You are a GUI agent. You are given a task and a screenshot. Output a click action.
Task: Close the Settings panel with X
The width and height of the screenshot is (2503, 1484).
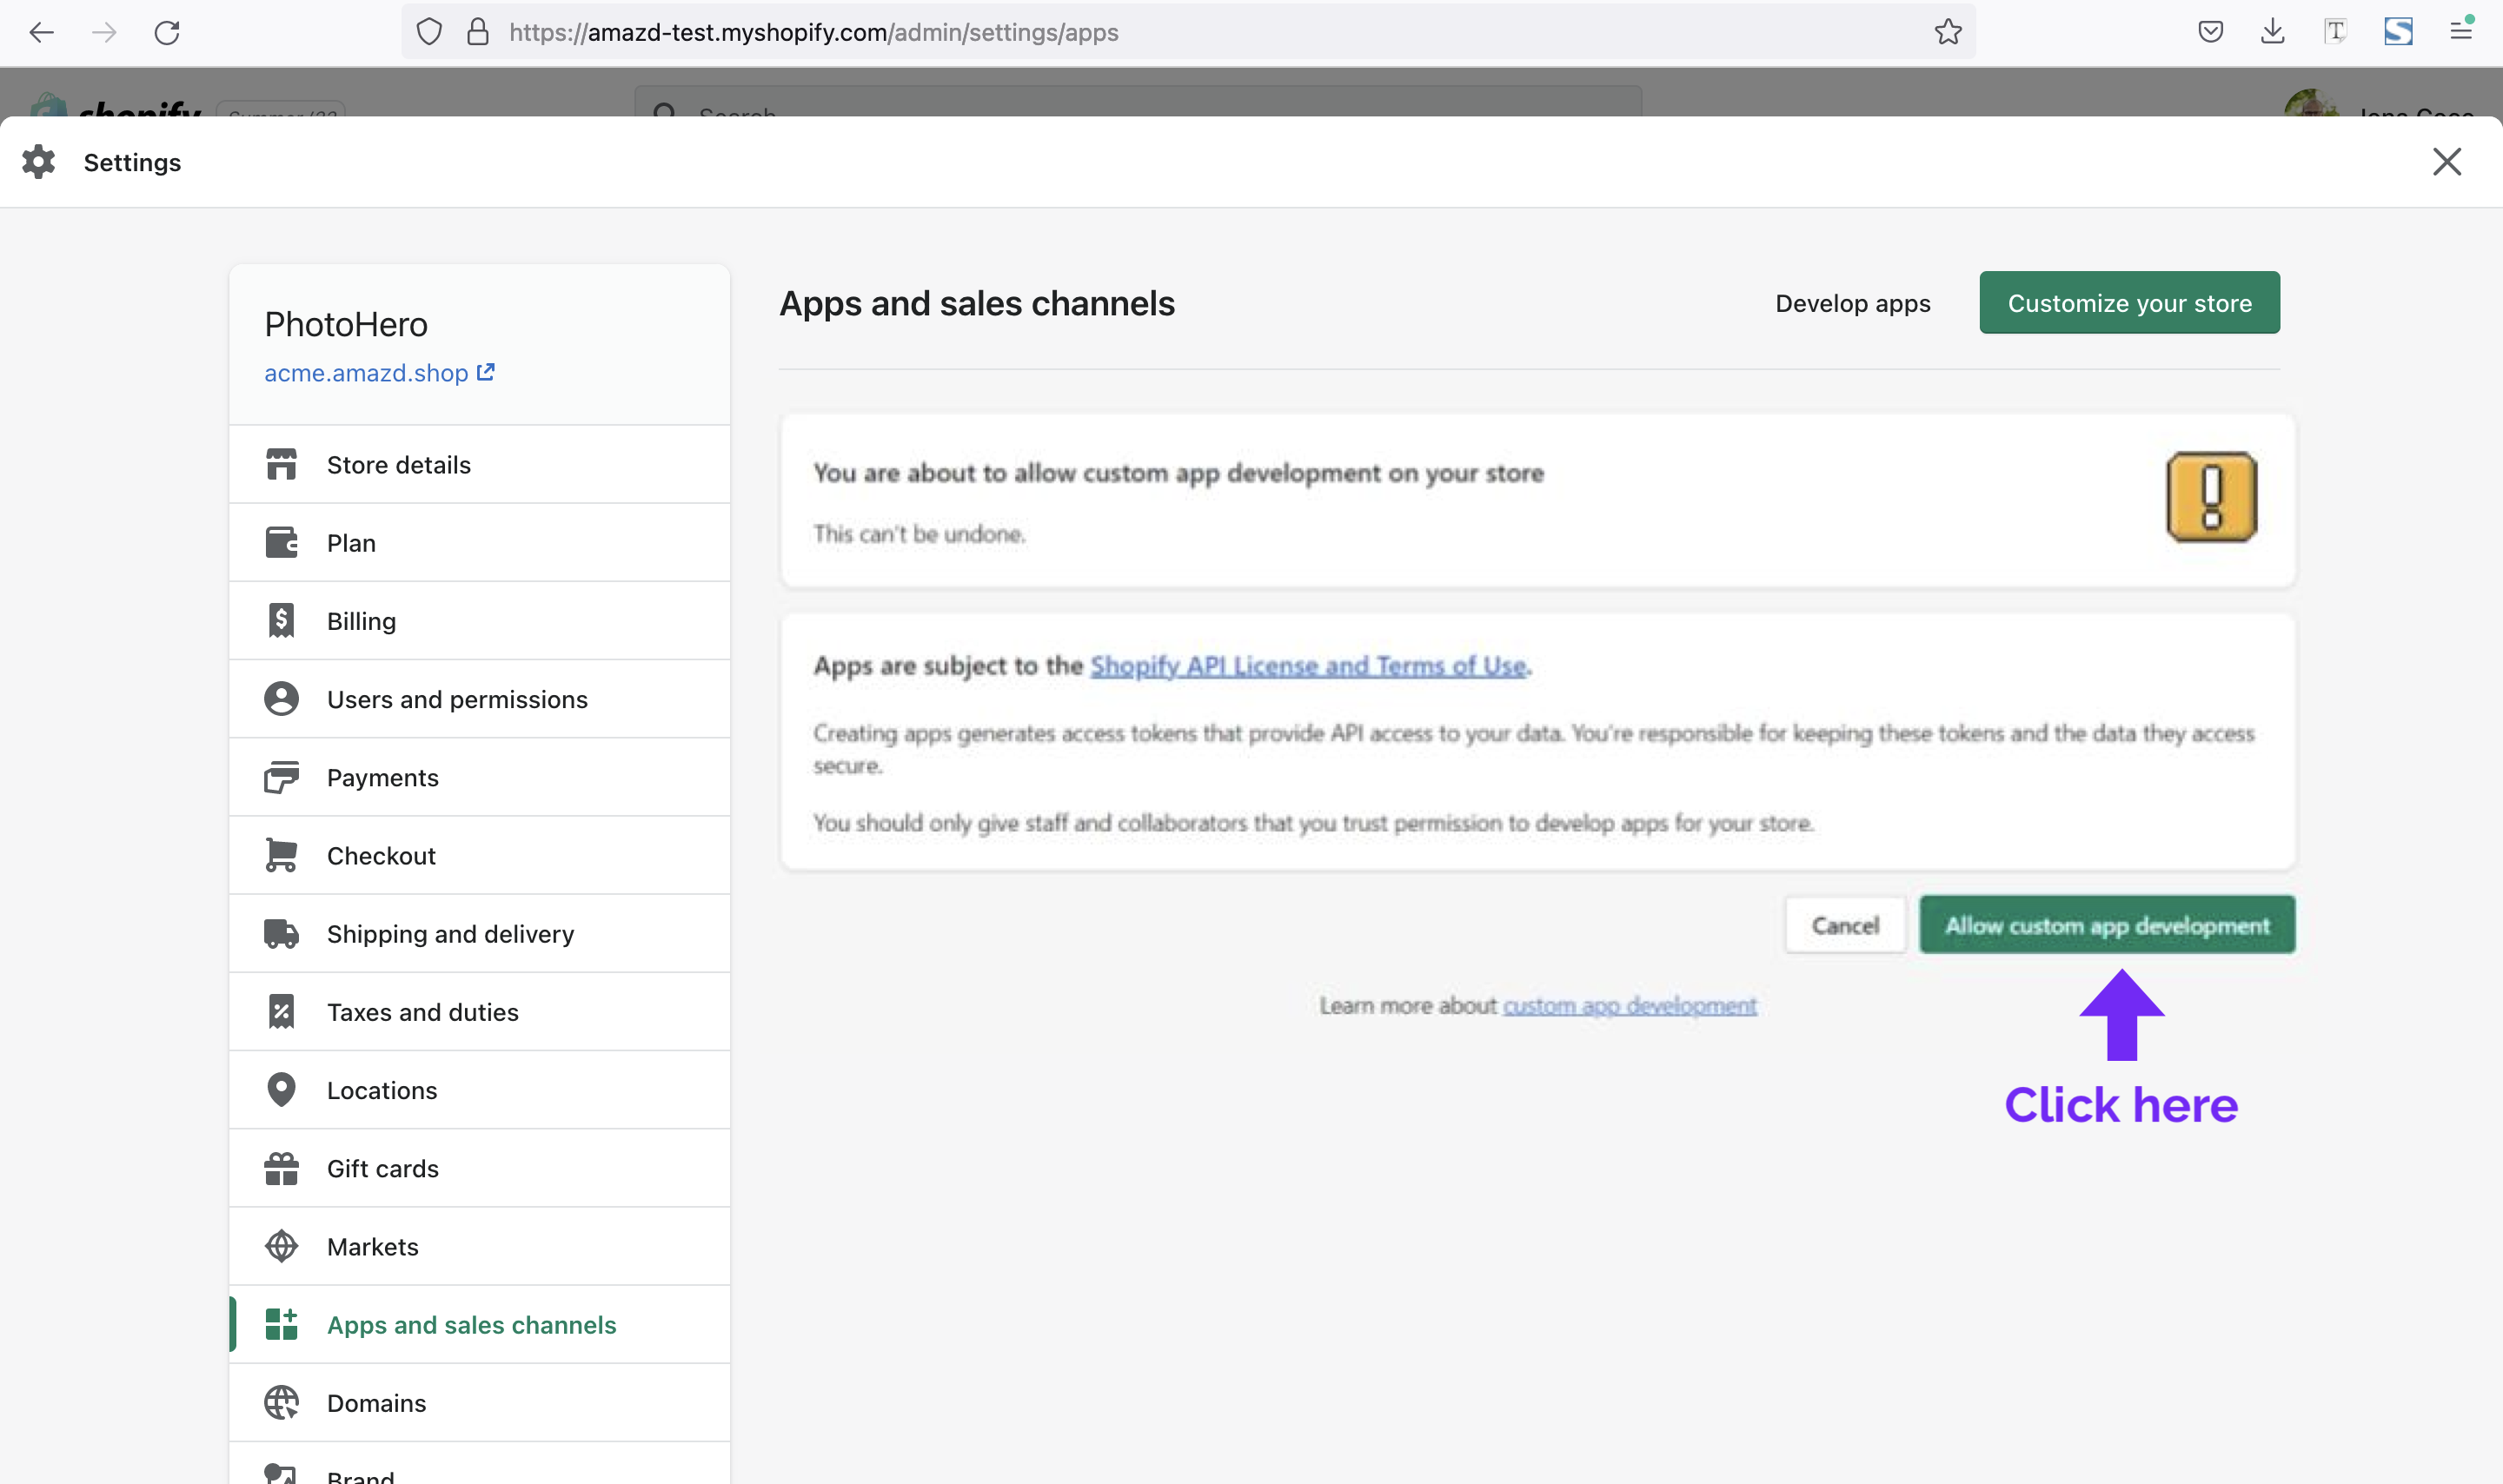pyautogui.click(x=2446, y=162)
